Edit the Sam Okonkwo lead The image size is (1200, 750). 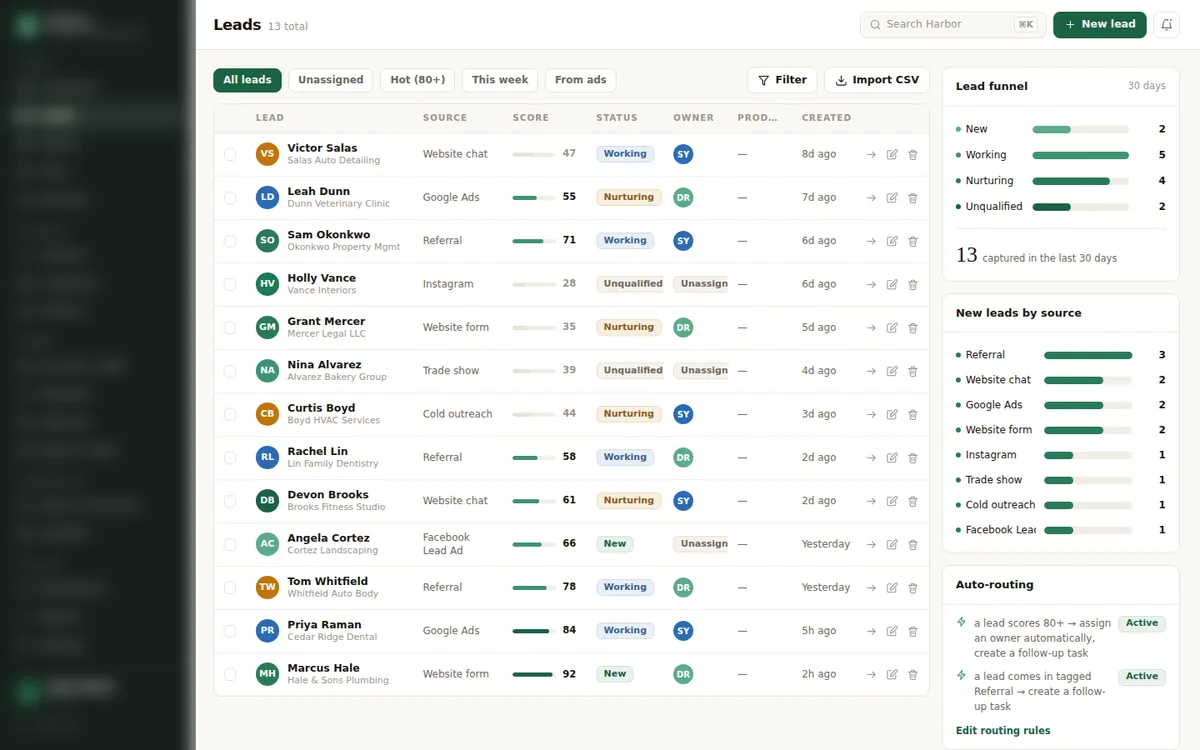[892, 241]
